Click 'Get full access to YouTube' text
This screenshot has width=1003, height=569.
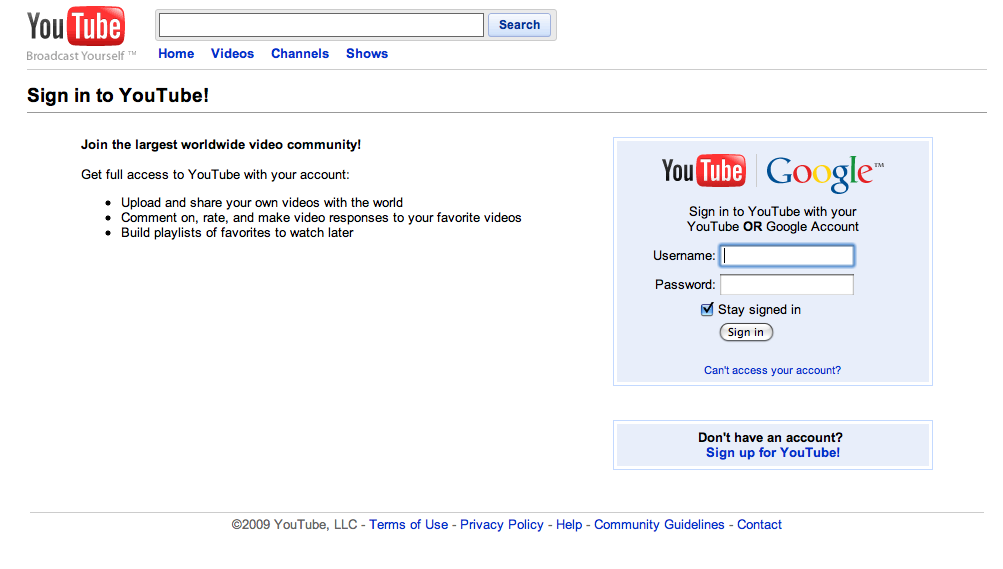215,175
